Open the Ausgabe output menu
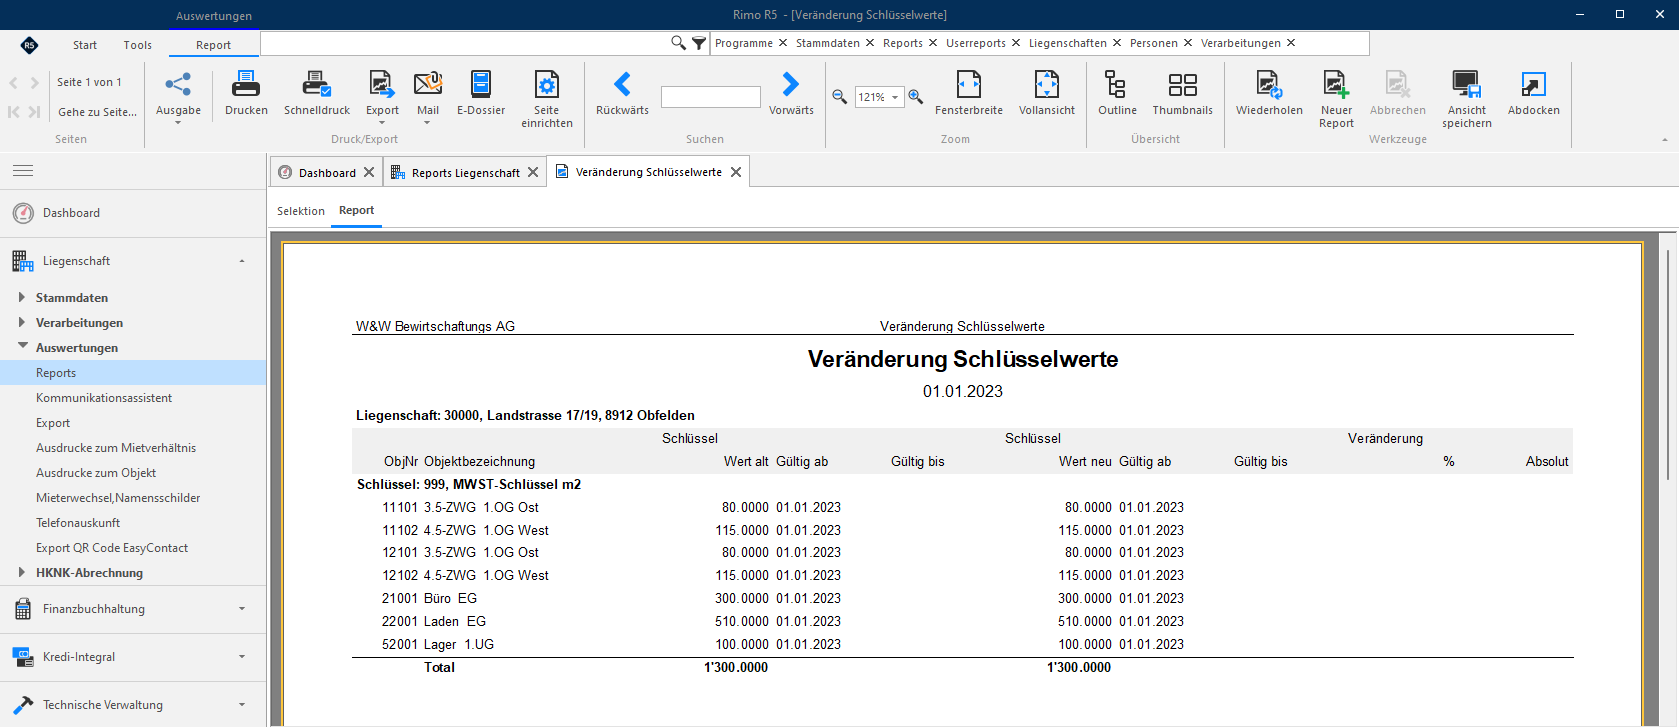 coord(178,97)
